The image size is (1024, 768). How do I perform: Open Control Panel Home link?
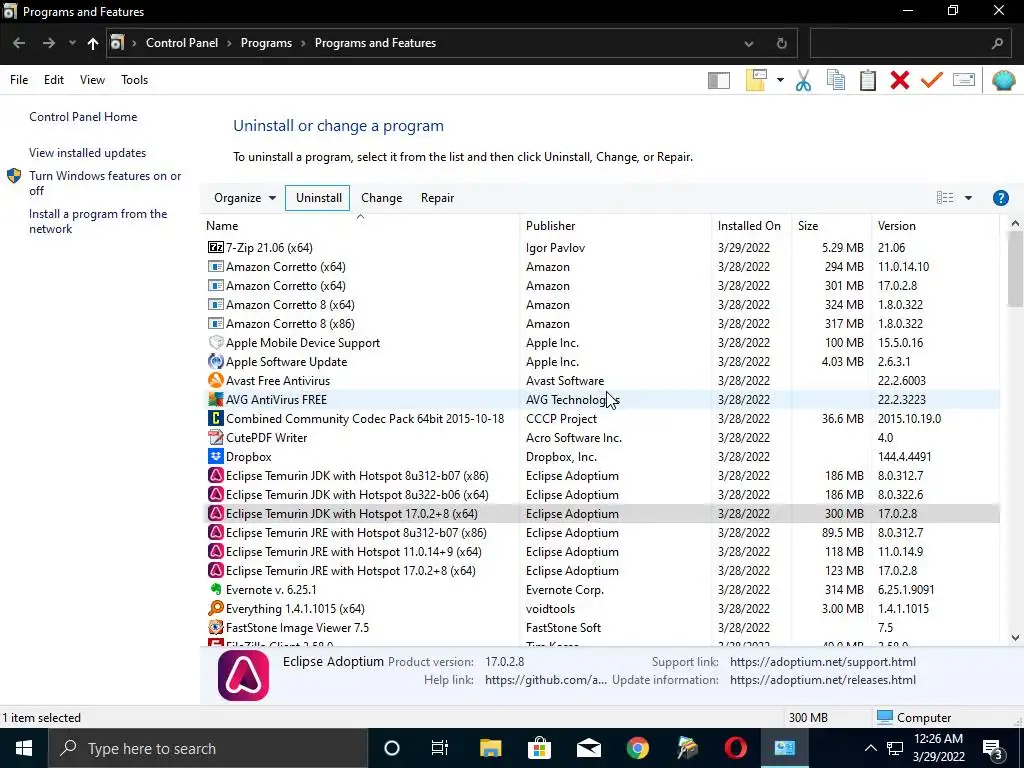(83, 117)
